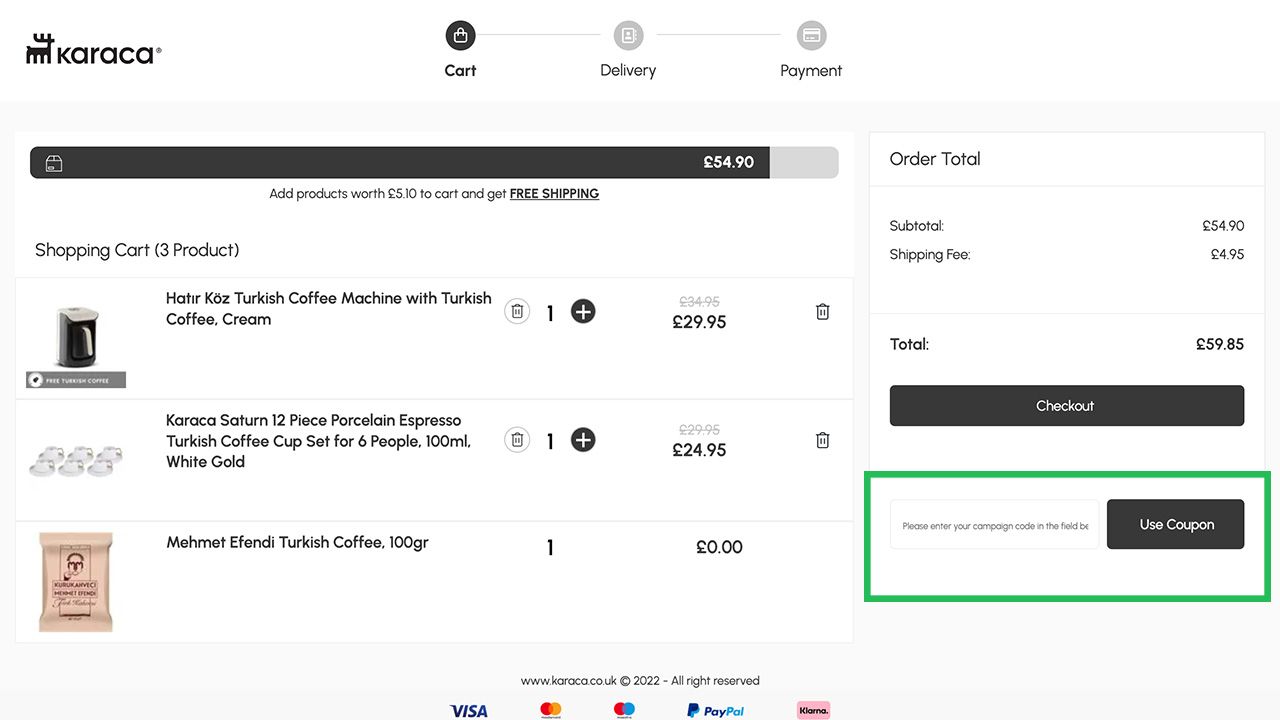Click the Maestro payment icon
The image size is (1280, 720).
click(625, 711)
